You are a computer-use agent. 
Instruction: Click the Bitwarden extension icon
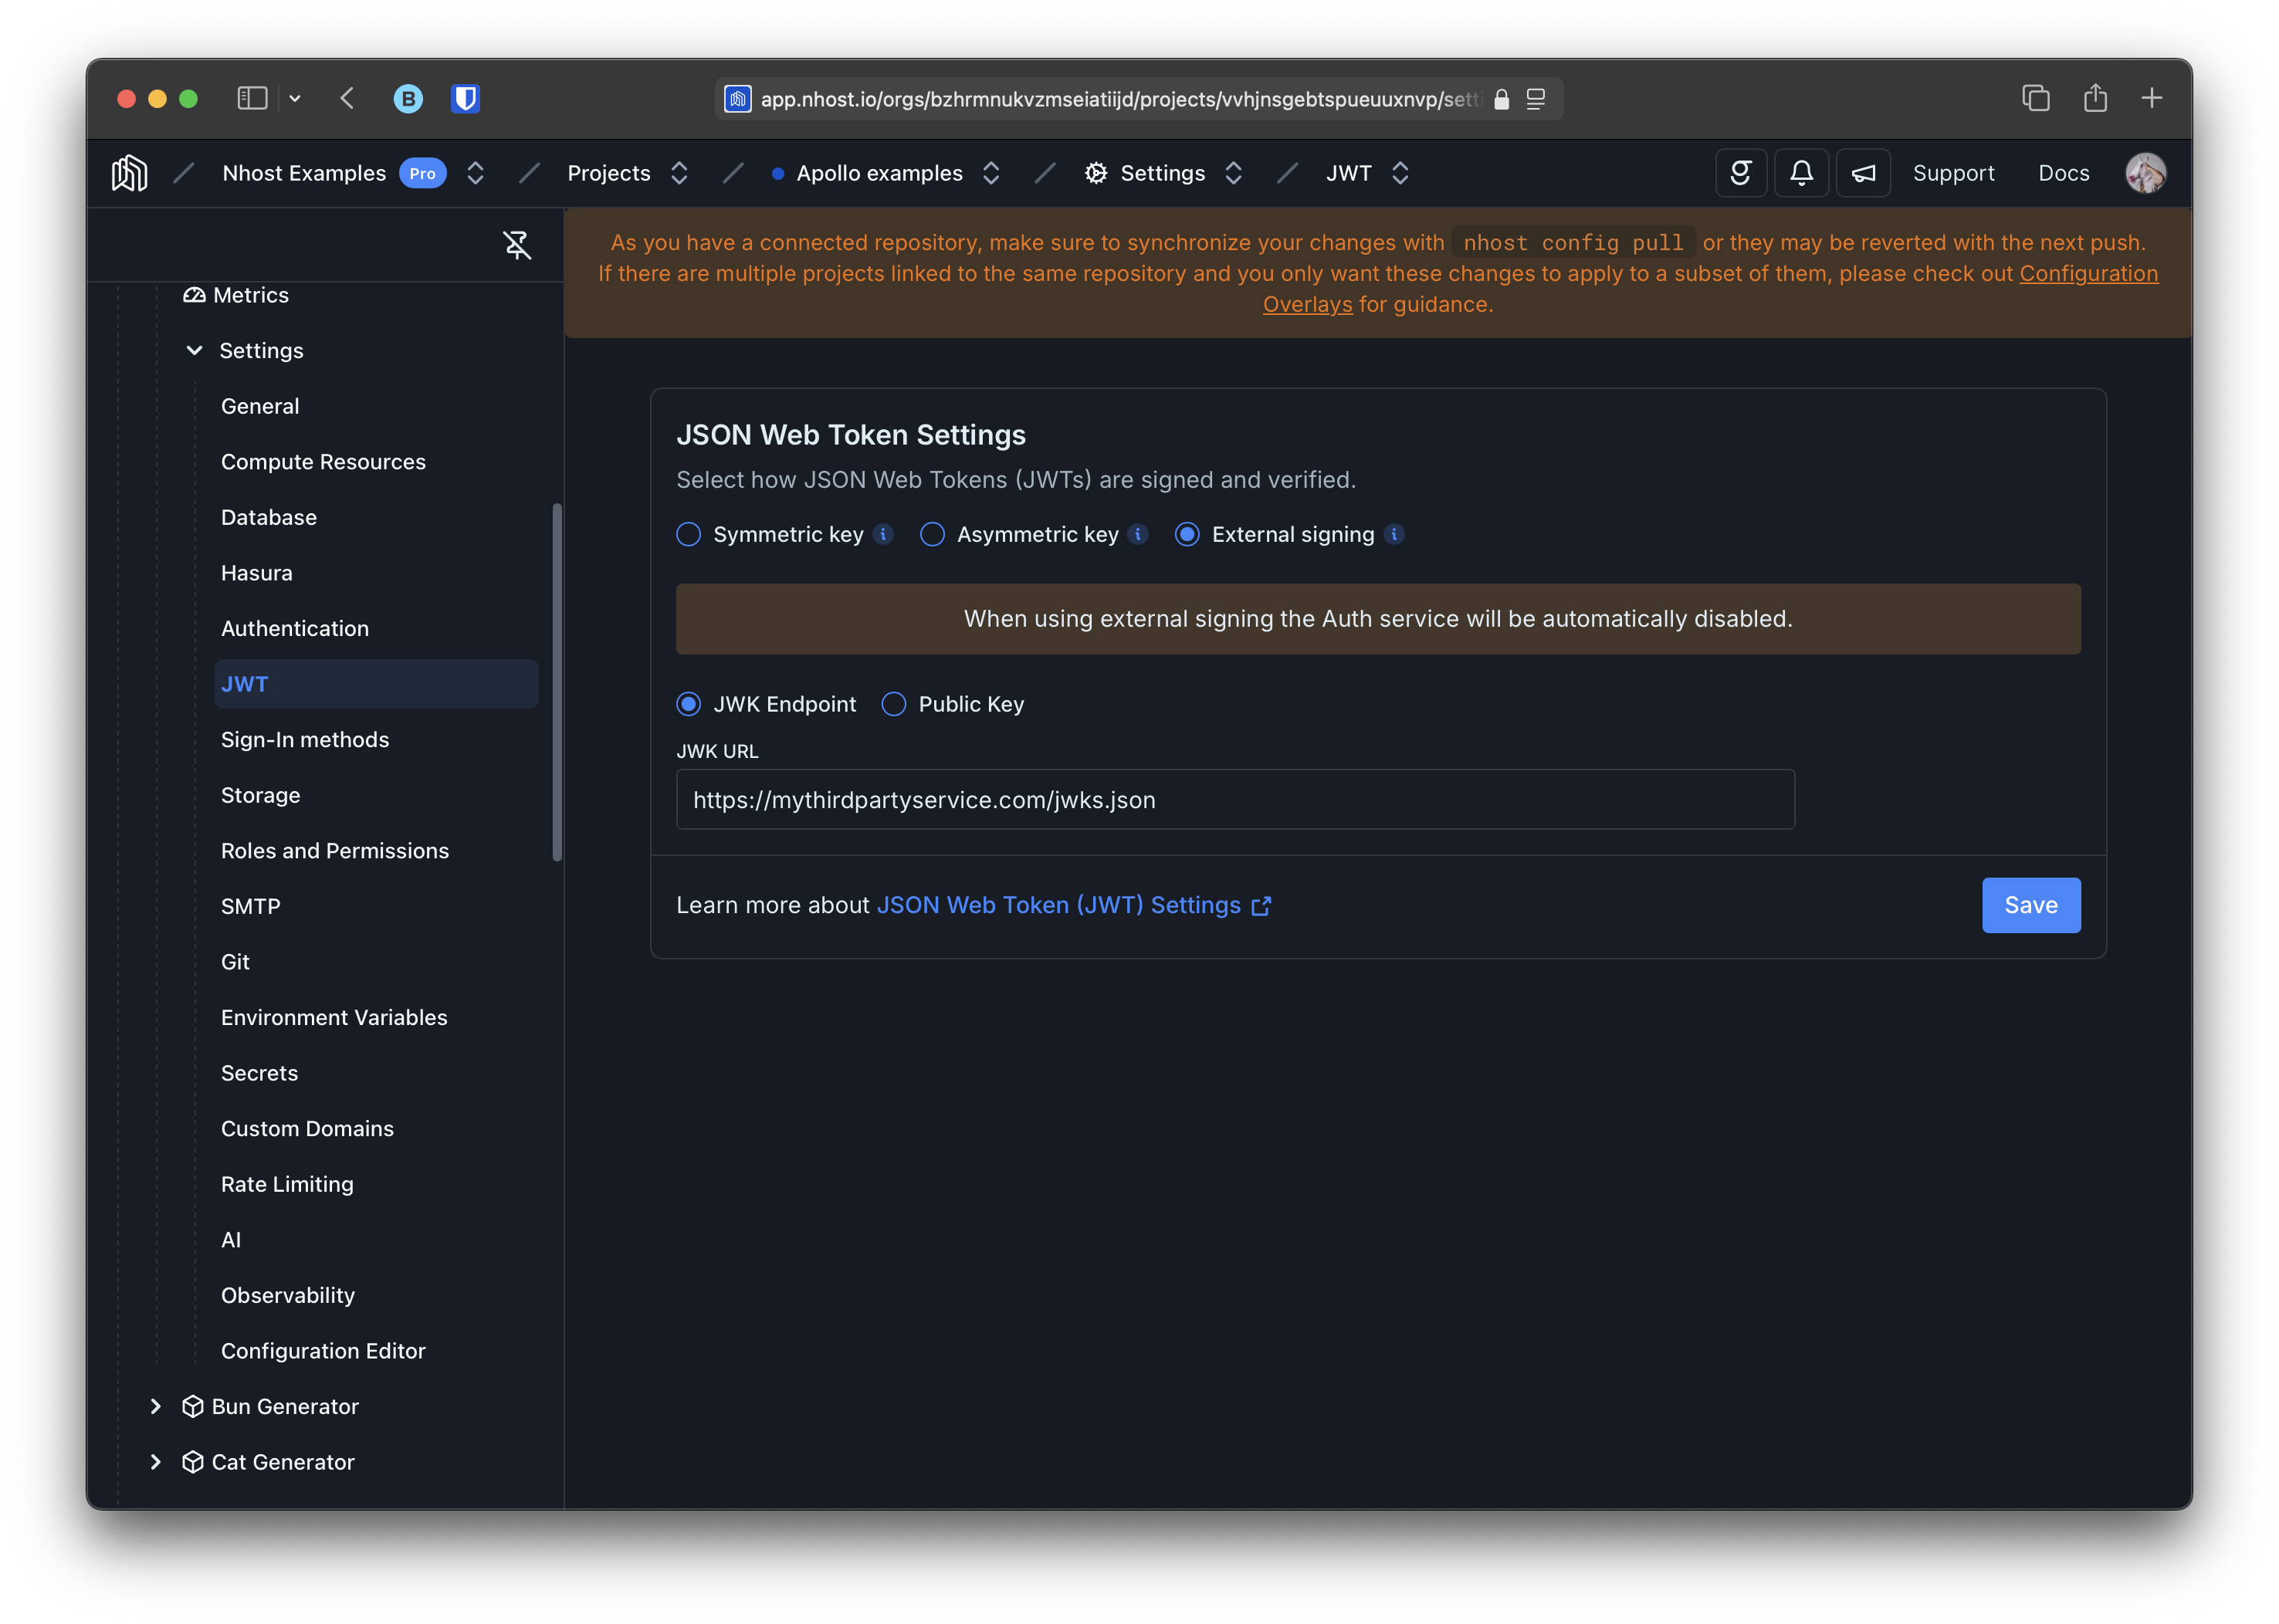pos(465,98)
